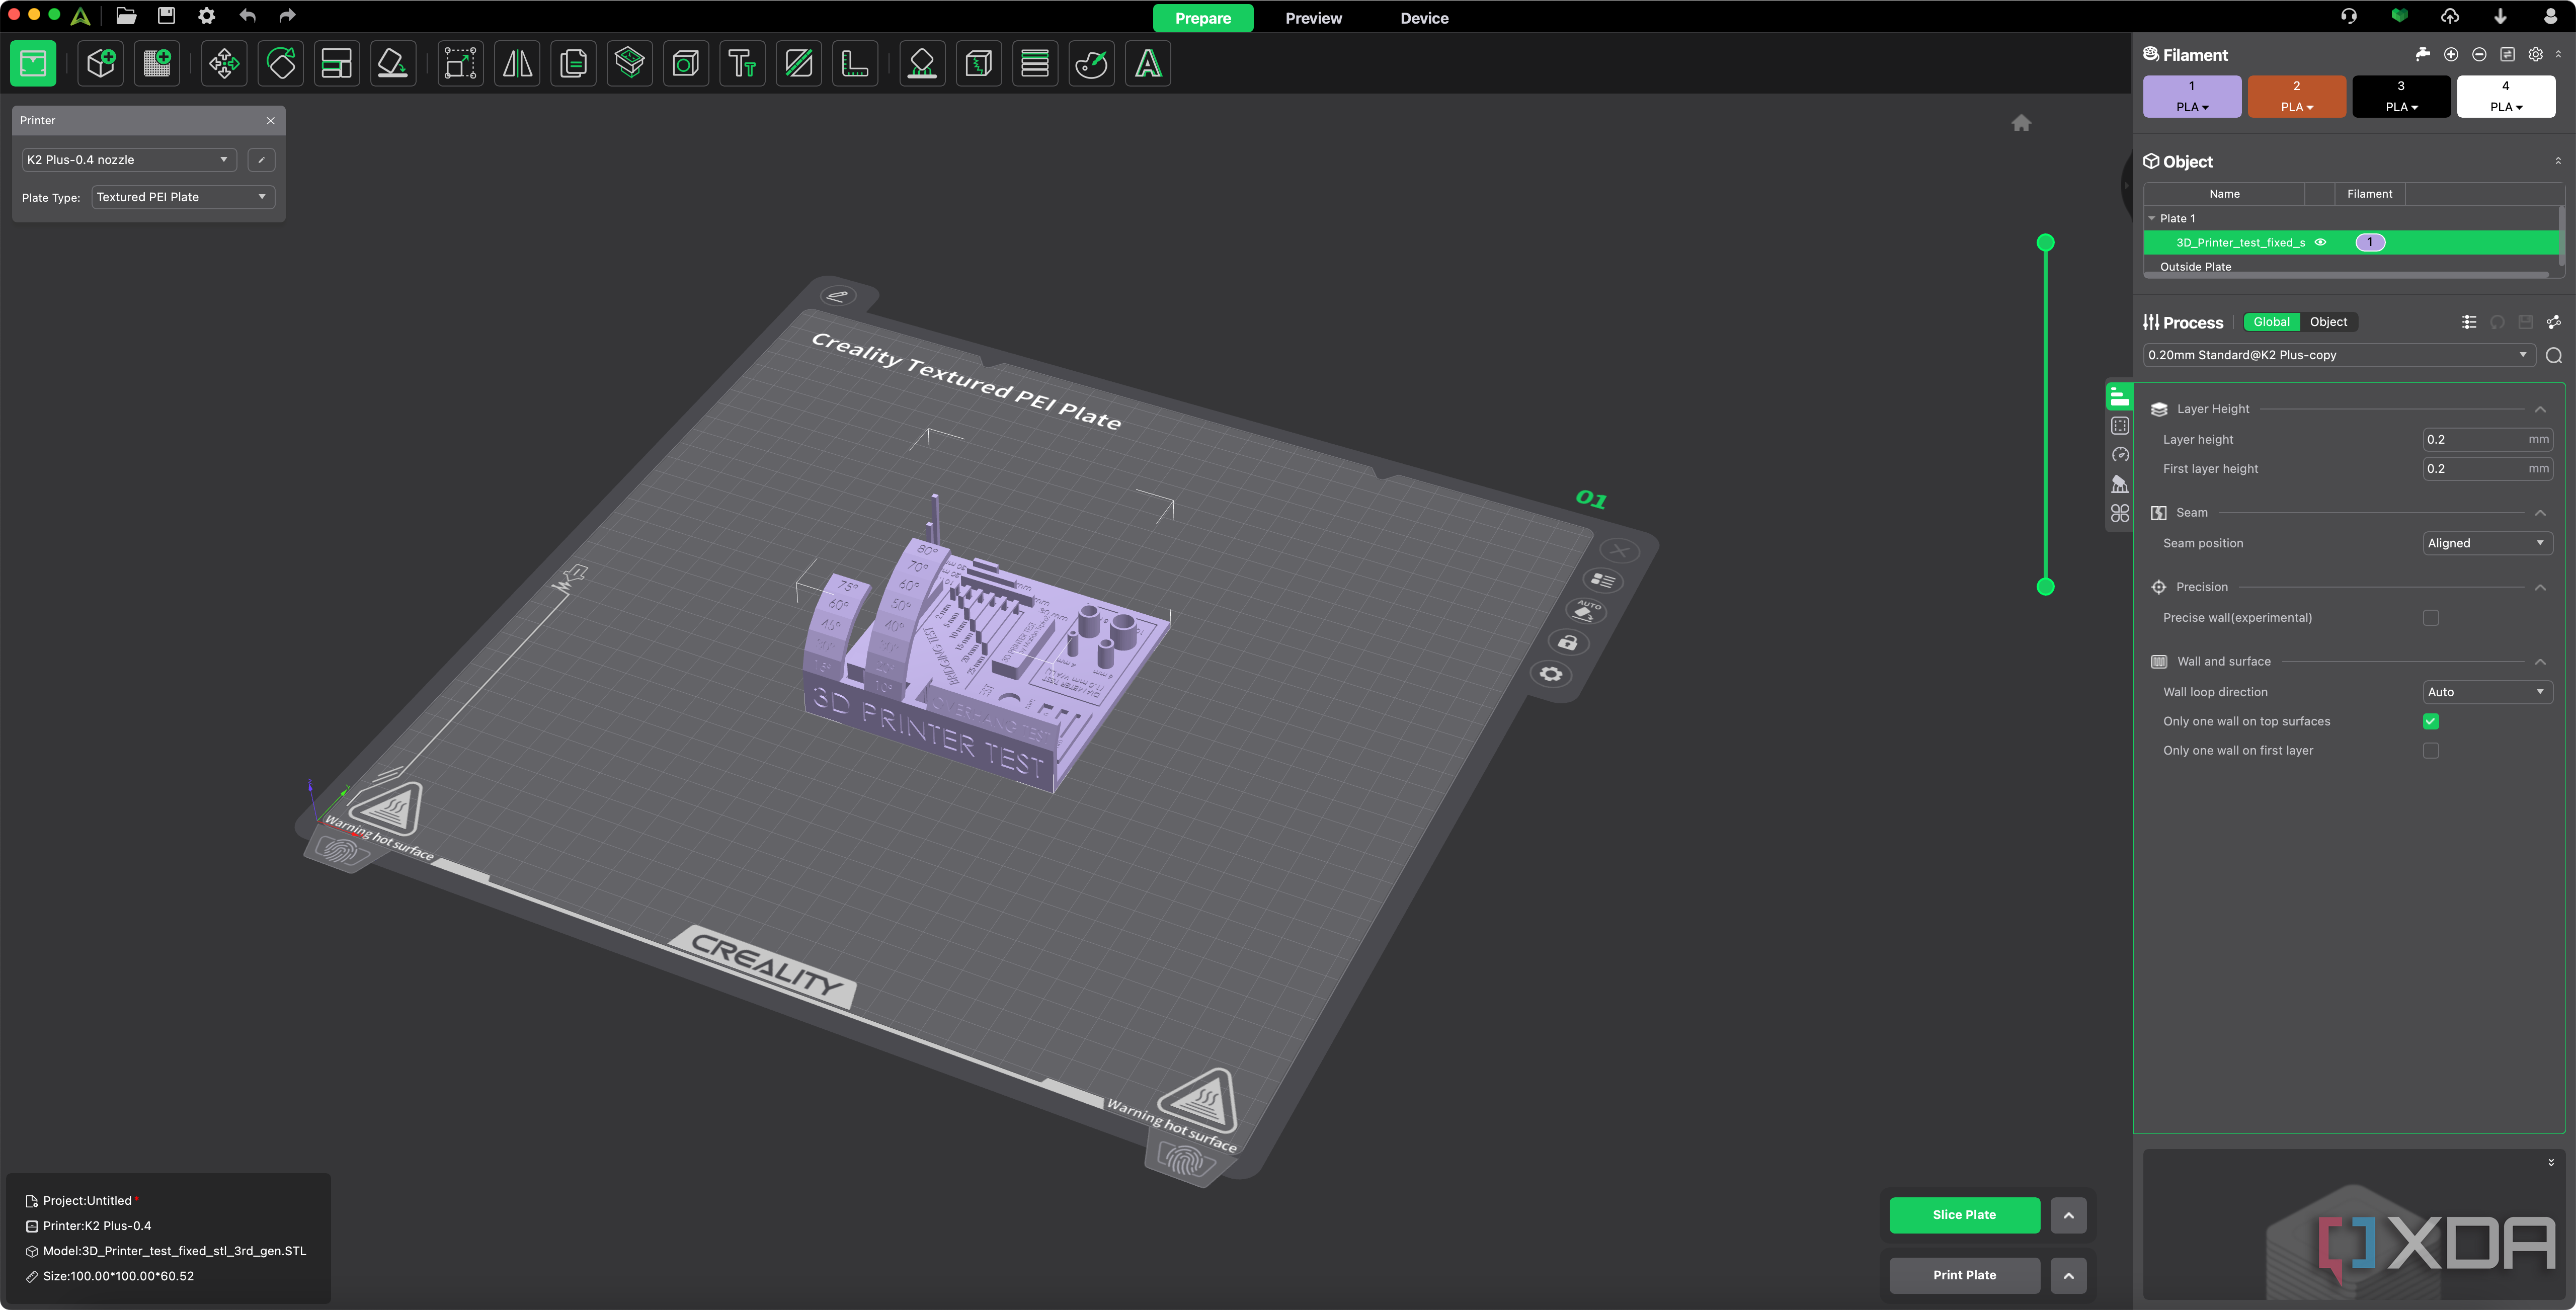
Task: Open the Plate Type dropdown
Action: [182, 197]
